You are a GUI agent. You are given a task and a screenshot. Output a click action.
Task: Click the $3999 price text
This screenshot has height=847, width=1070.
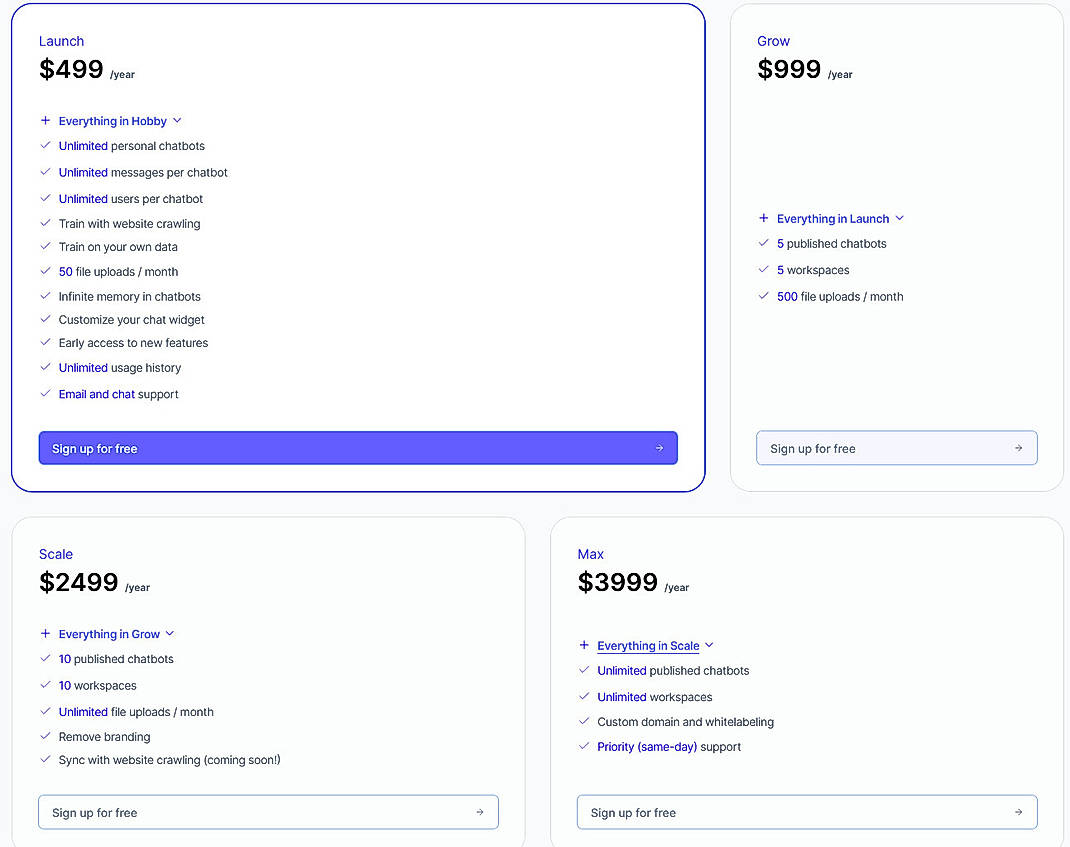(618, 582)
